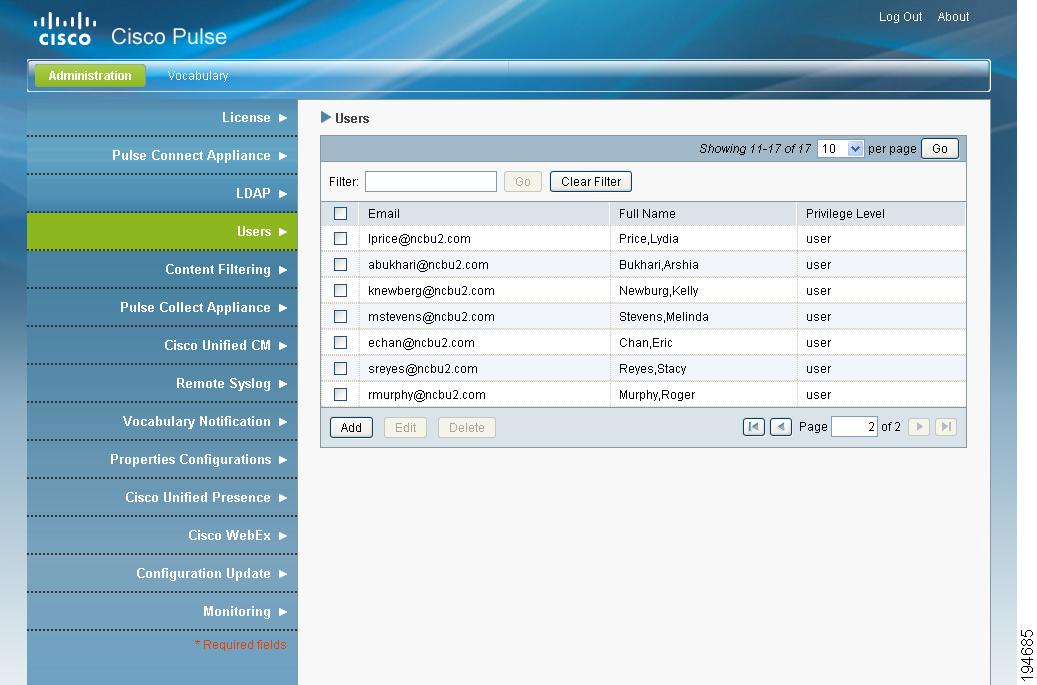Viewport: 1037px width, 685px height.
Task: Collapse the Users section disclosure triangle
Action: pyautogui.click(x=325, y=117)
